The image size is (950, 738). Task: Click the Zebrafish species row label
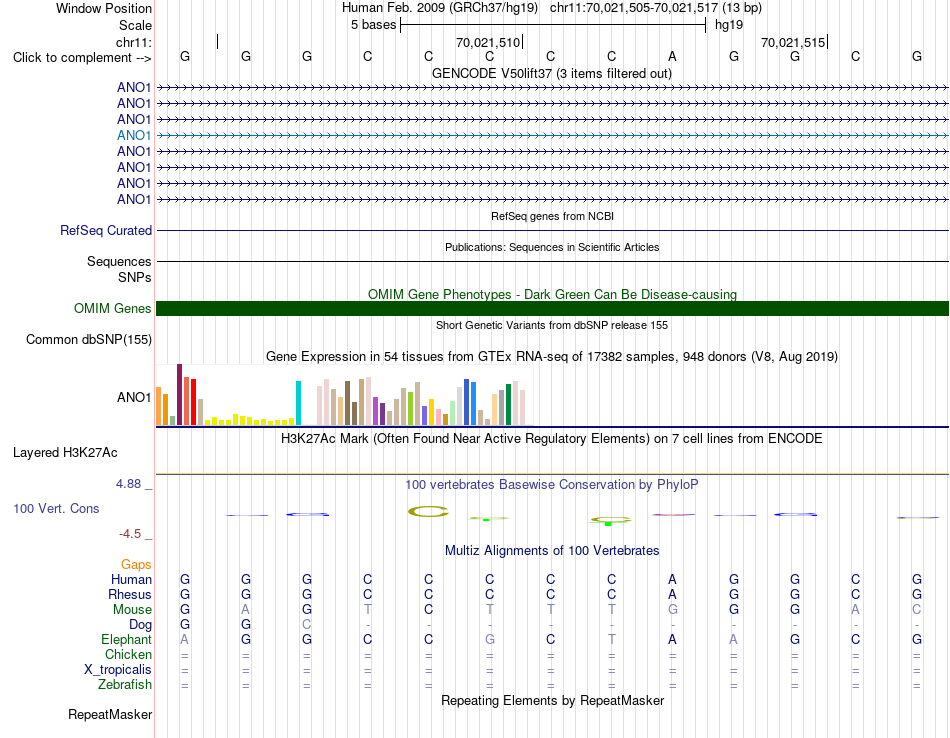pos(125,684)
